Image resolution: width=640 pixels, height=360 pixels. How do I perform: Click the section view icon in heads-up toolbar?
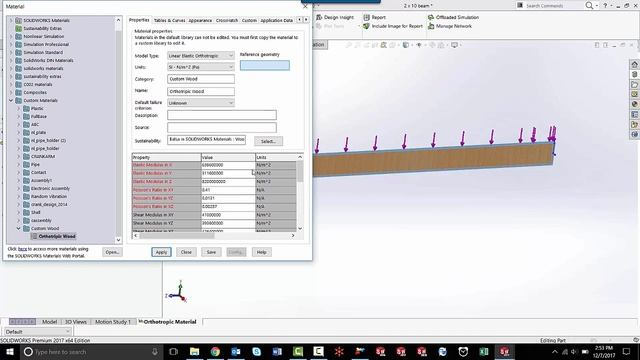click(383, 45)
